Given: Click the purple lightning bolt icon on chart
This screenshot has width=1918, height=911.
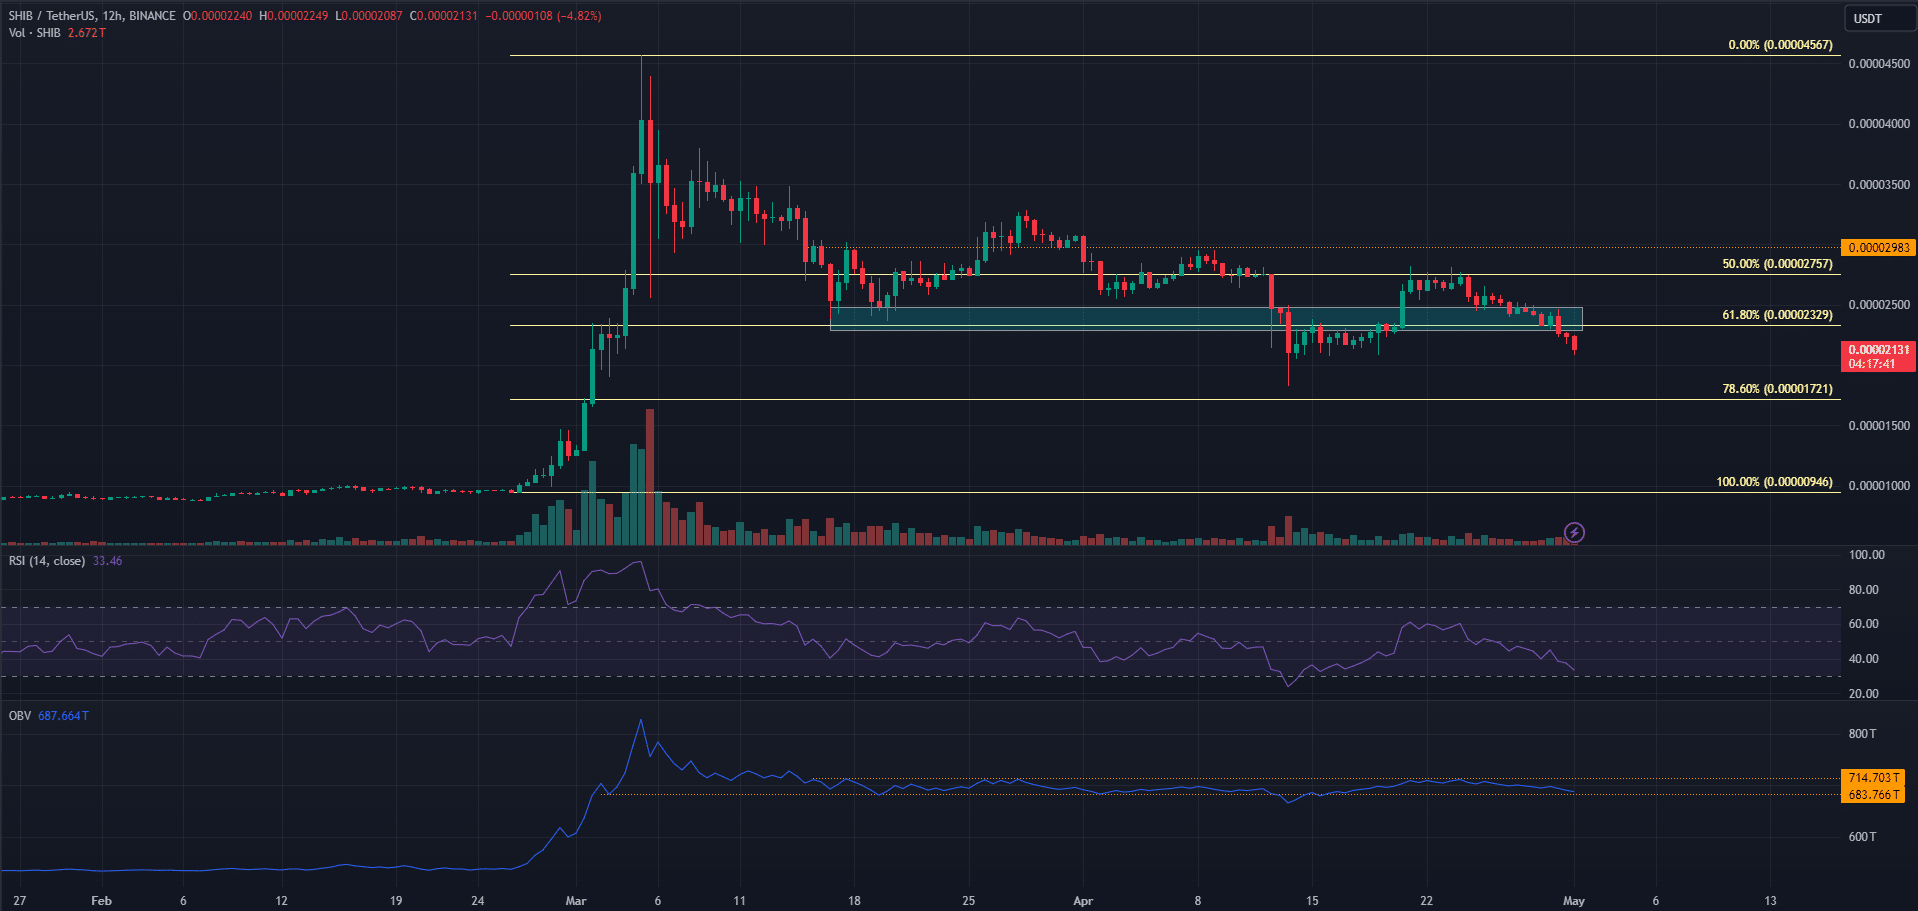Looking at the screenshot, I should [x=1574, y=532].
